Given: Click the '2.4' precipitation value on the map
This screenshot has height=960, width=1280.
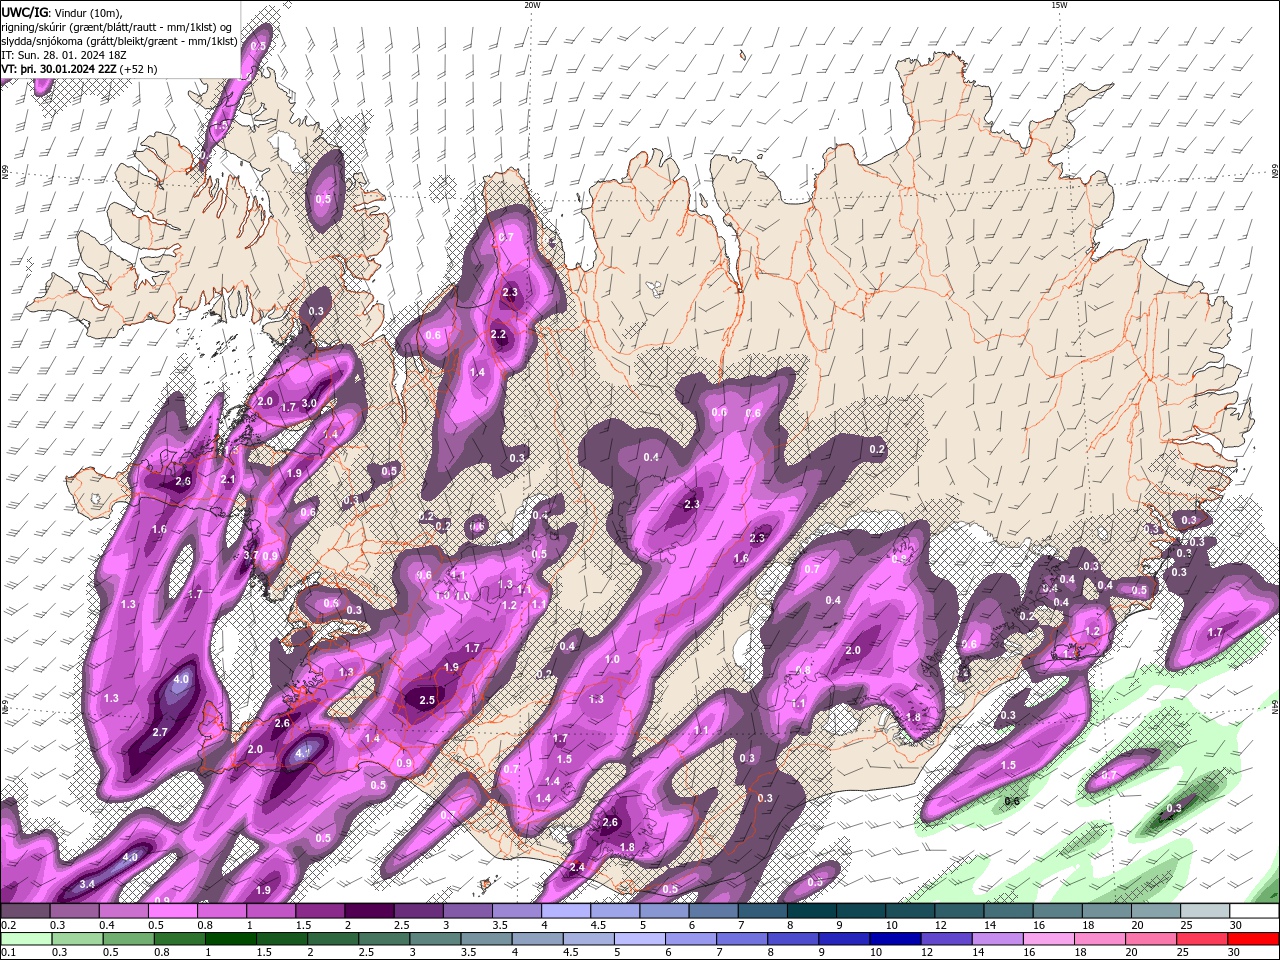Looking at the screenshot, I should (577, 867).
